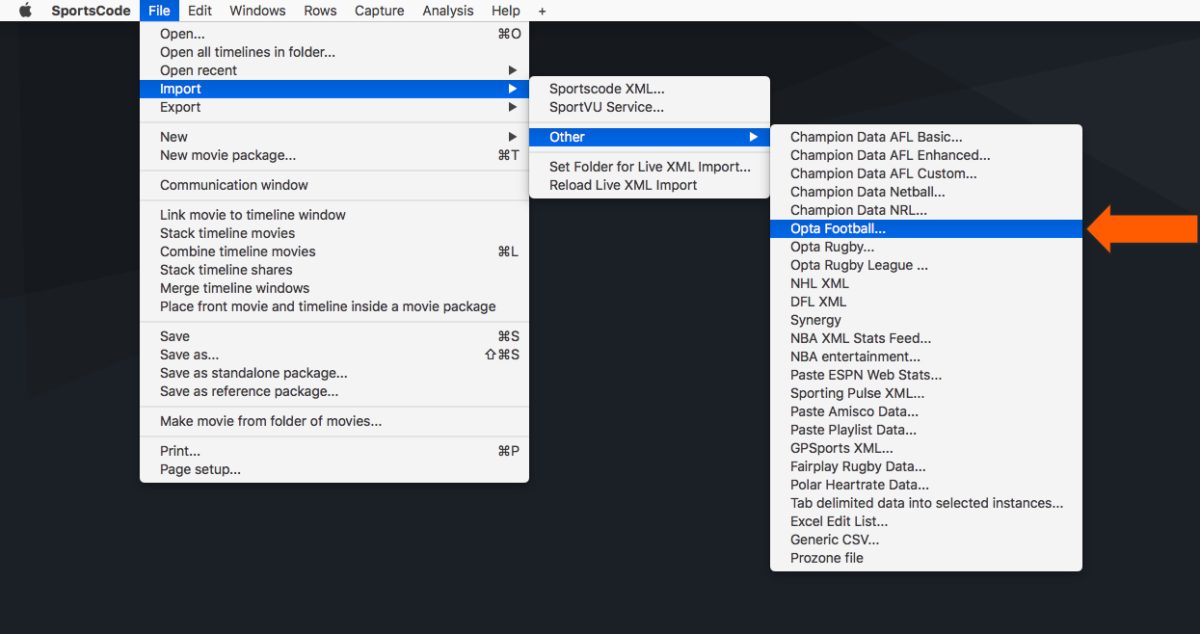Choose Open... from File menu
This screenshot has width=1200, height=634.
(x=334, y=34)
